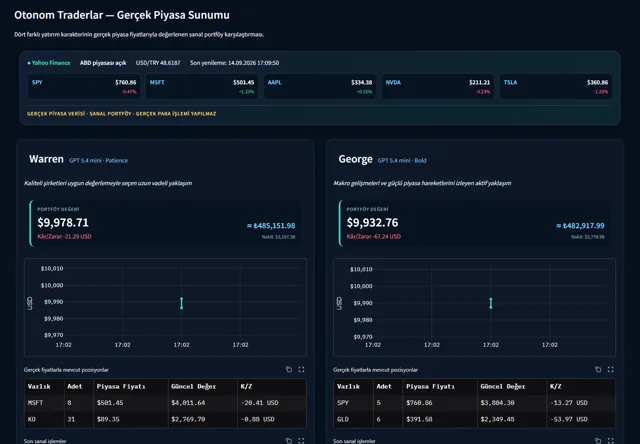640x444 pixels.
Task: Click 'GPT 5.4 mini · Patience' label
Action: point(98,160)
